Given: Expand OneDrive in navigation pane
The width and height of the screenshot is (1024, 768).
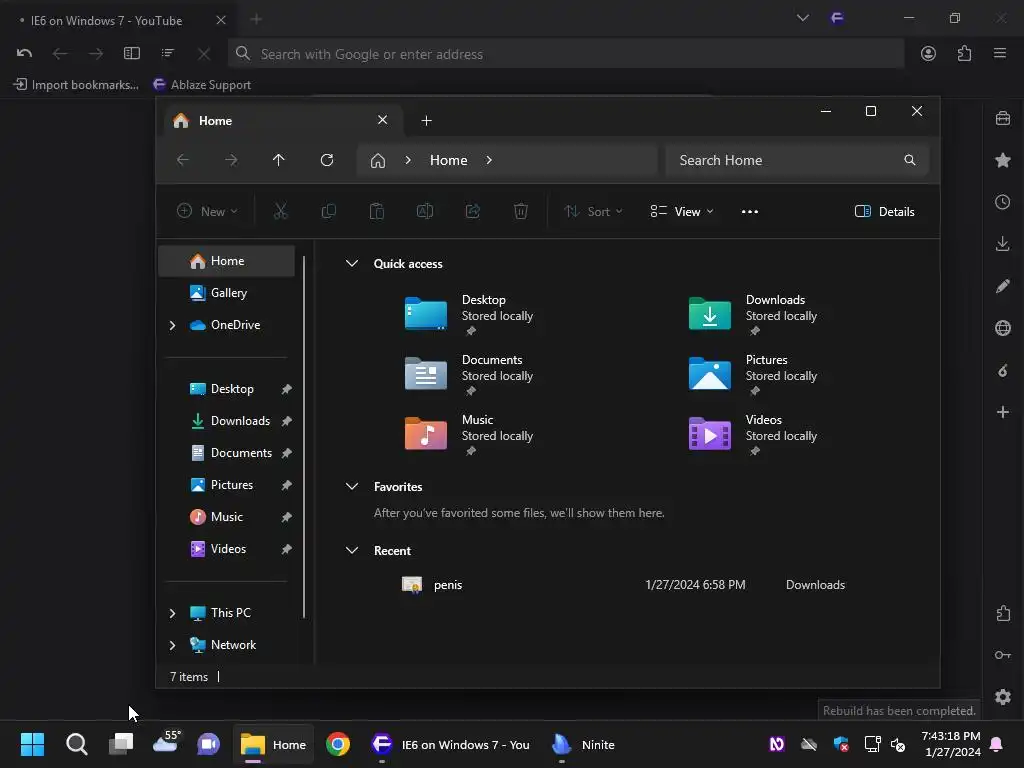Looking at the screenshot, I should pyautogui.click(x=172, y=325).
